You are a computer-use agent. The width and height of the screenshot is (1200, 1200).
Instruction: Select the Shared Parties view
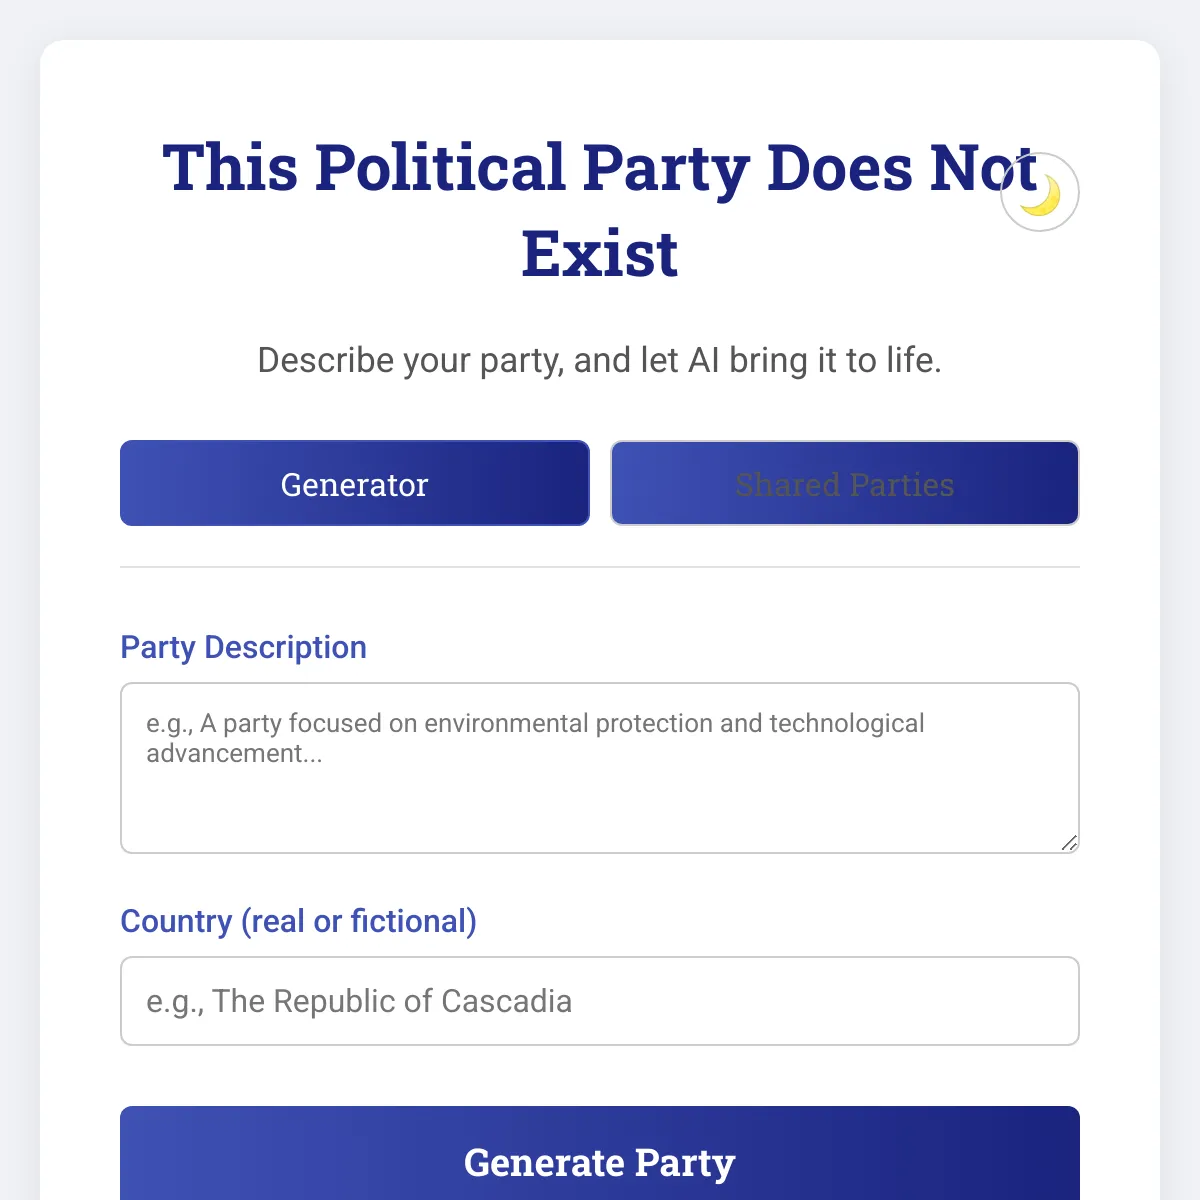coord(845,483)
